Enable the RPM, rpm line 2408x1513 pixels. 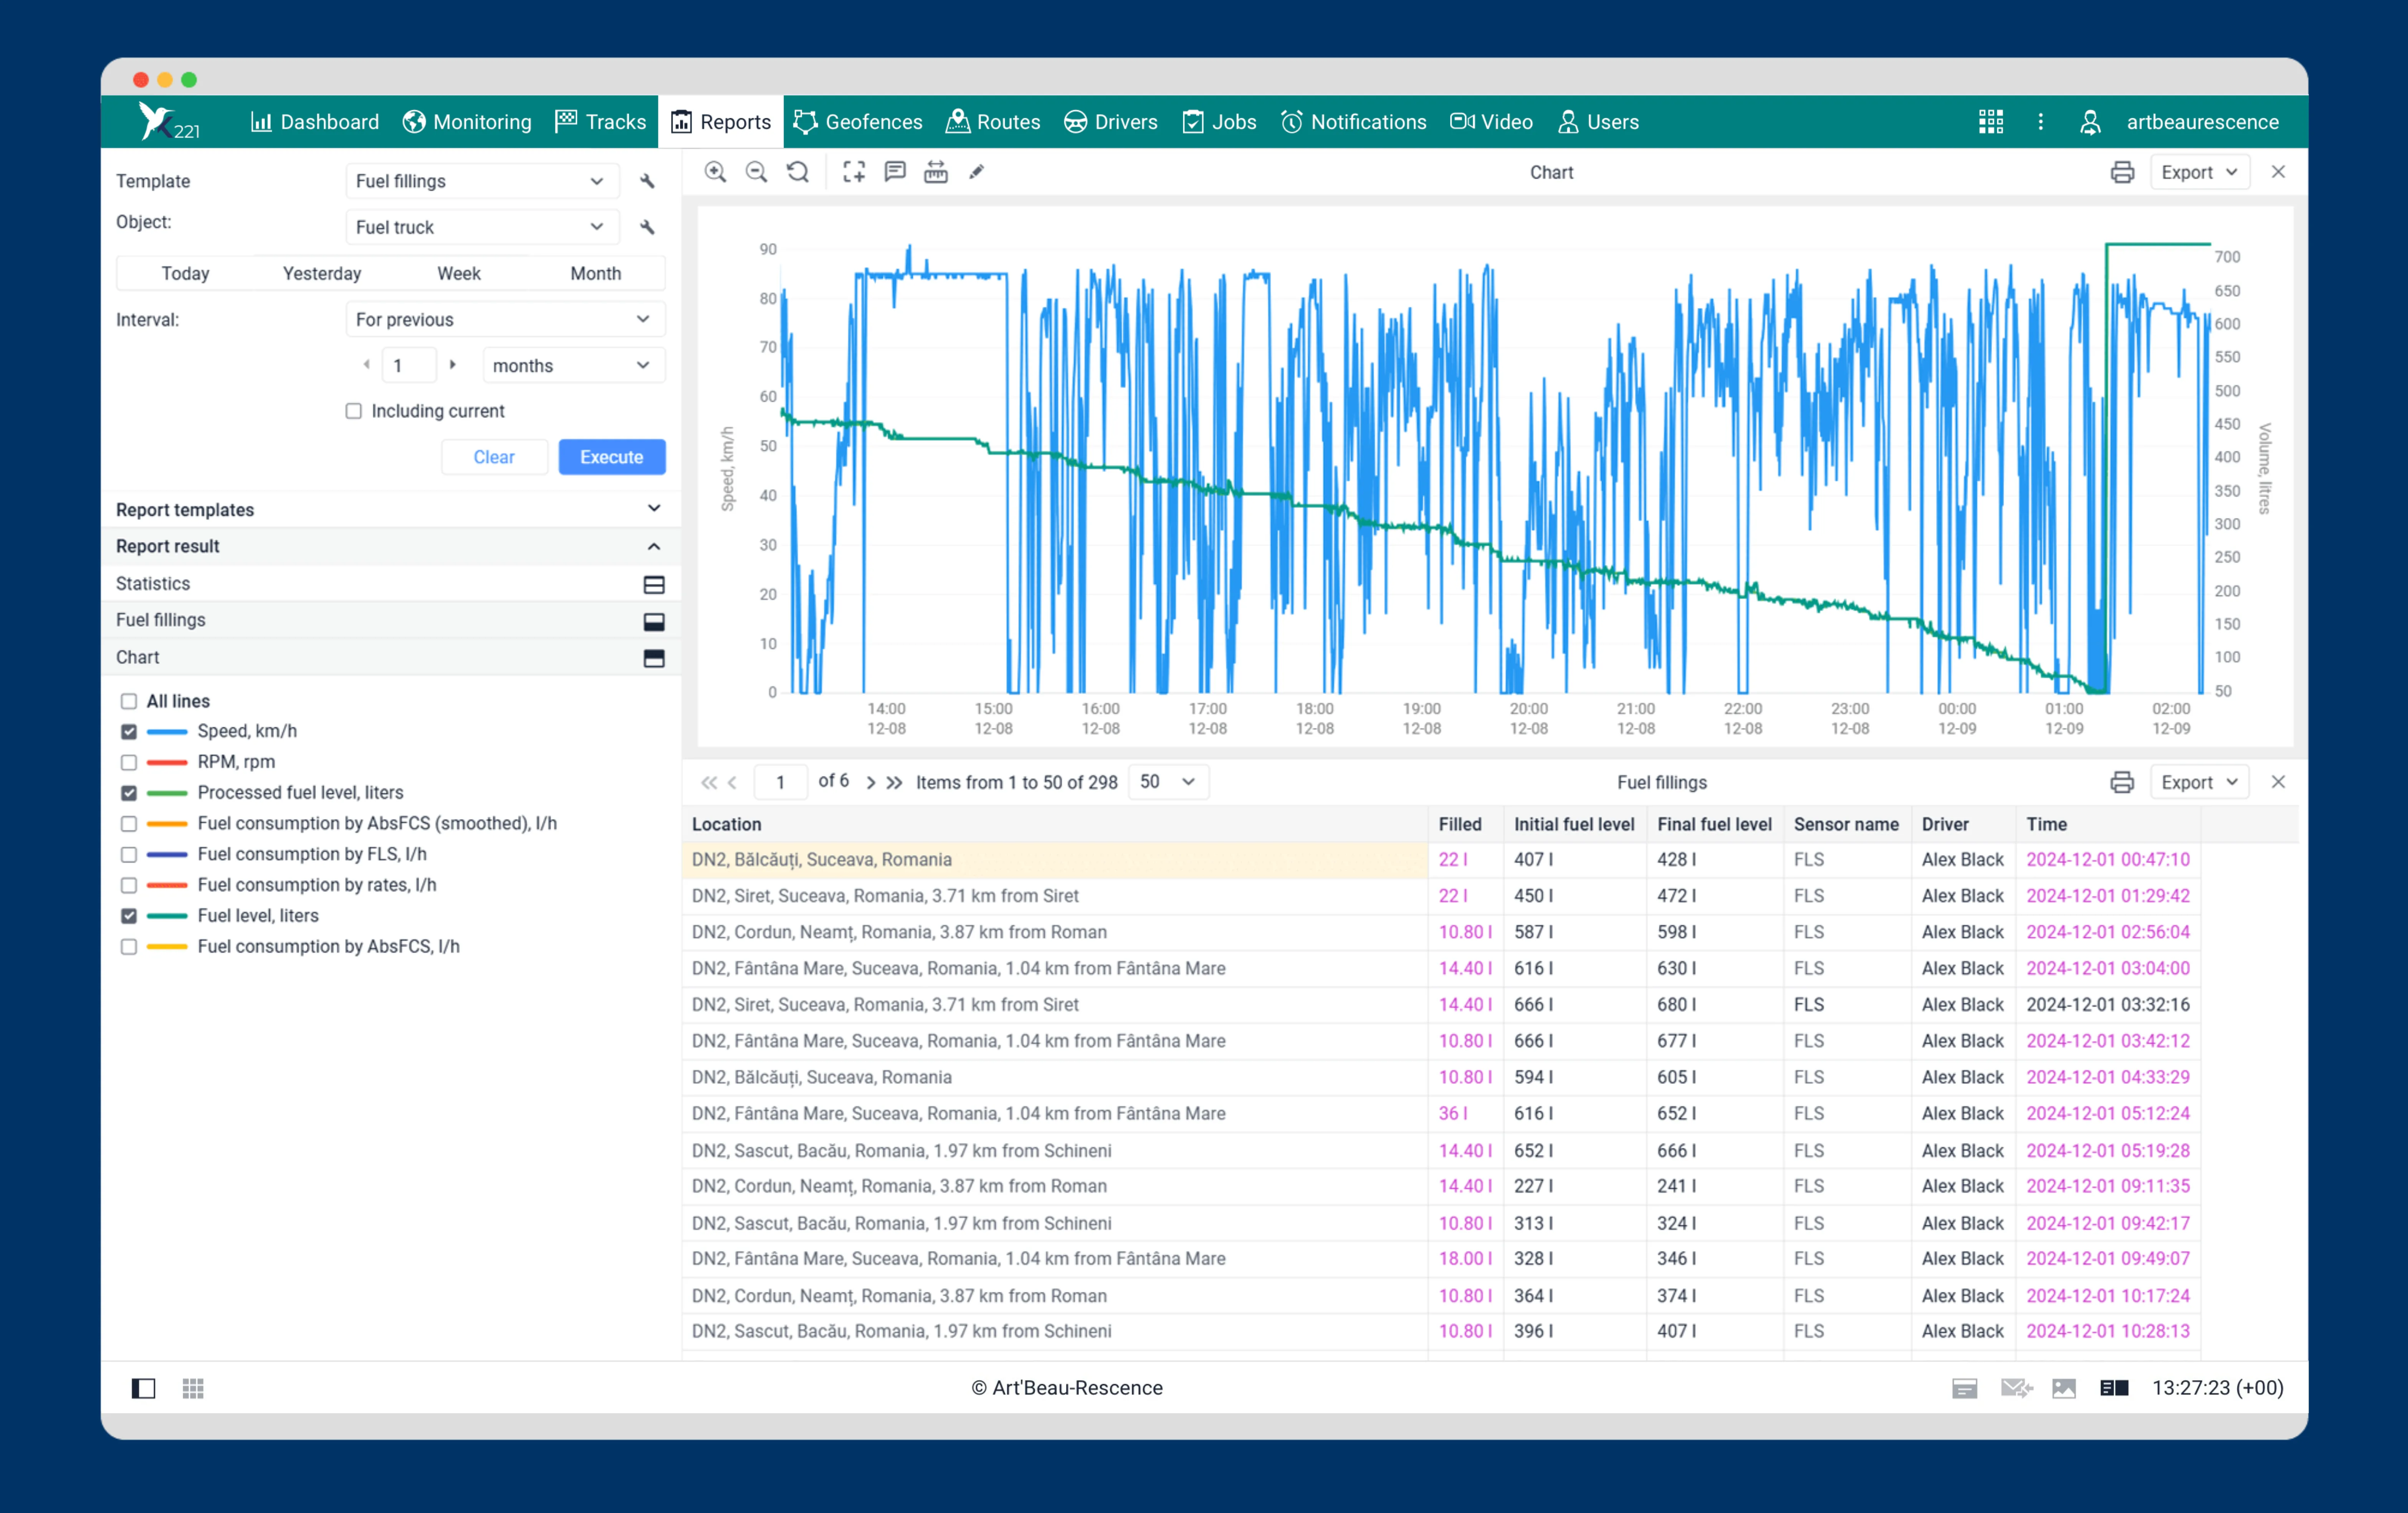click(x=129, y=762)
